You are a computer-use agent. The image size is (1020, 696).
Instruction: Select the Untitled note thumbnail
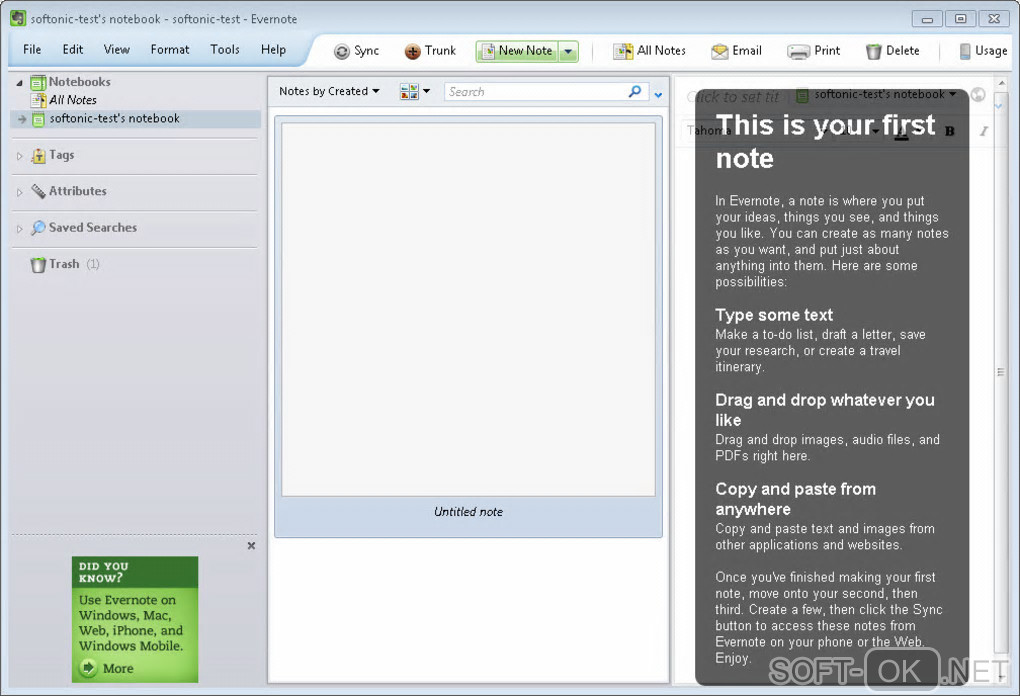tap(468, 310)
